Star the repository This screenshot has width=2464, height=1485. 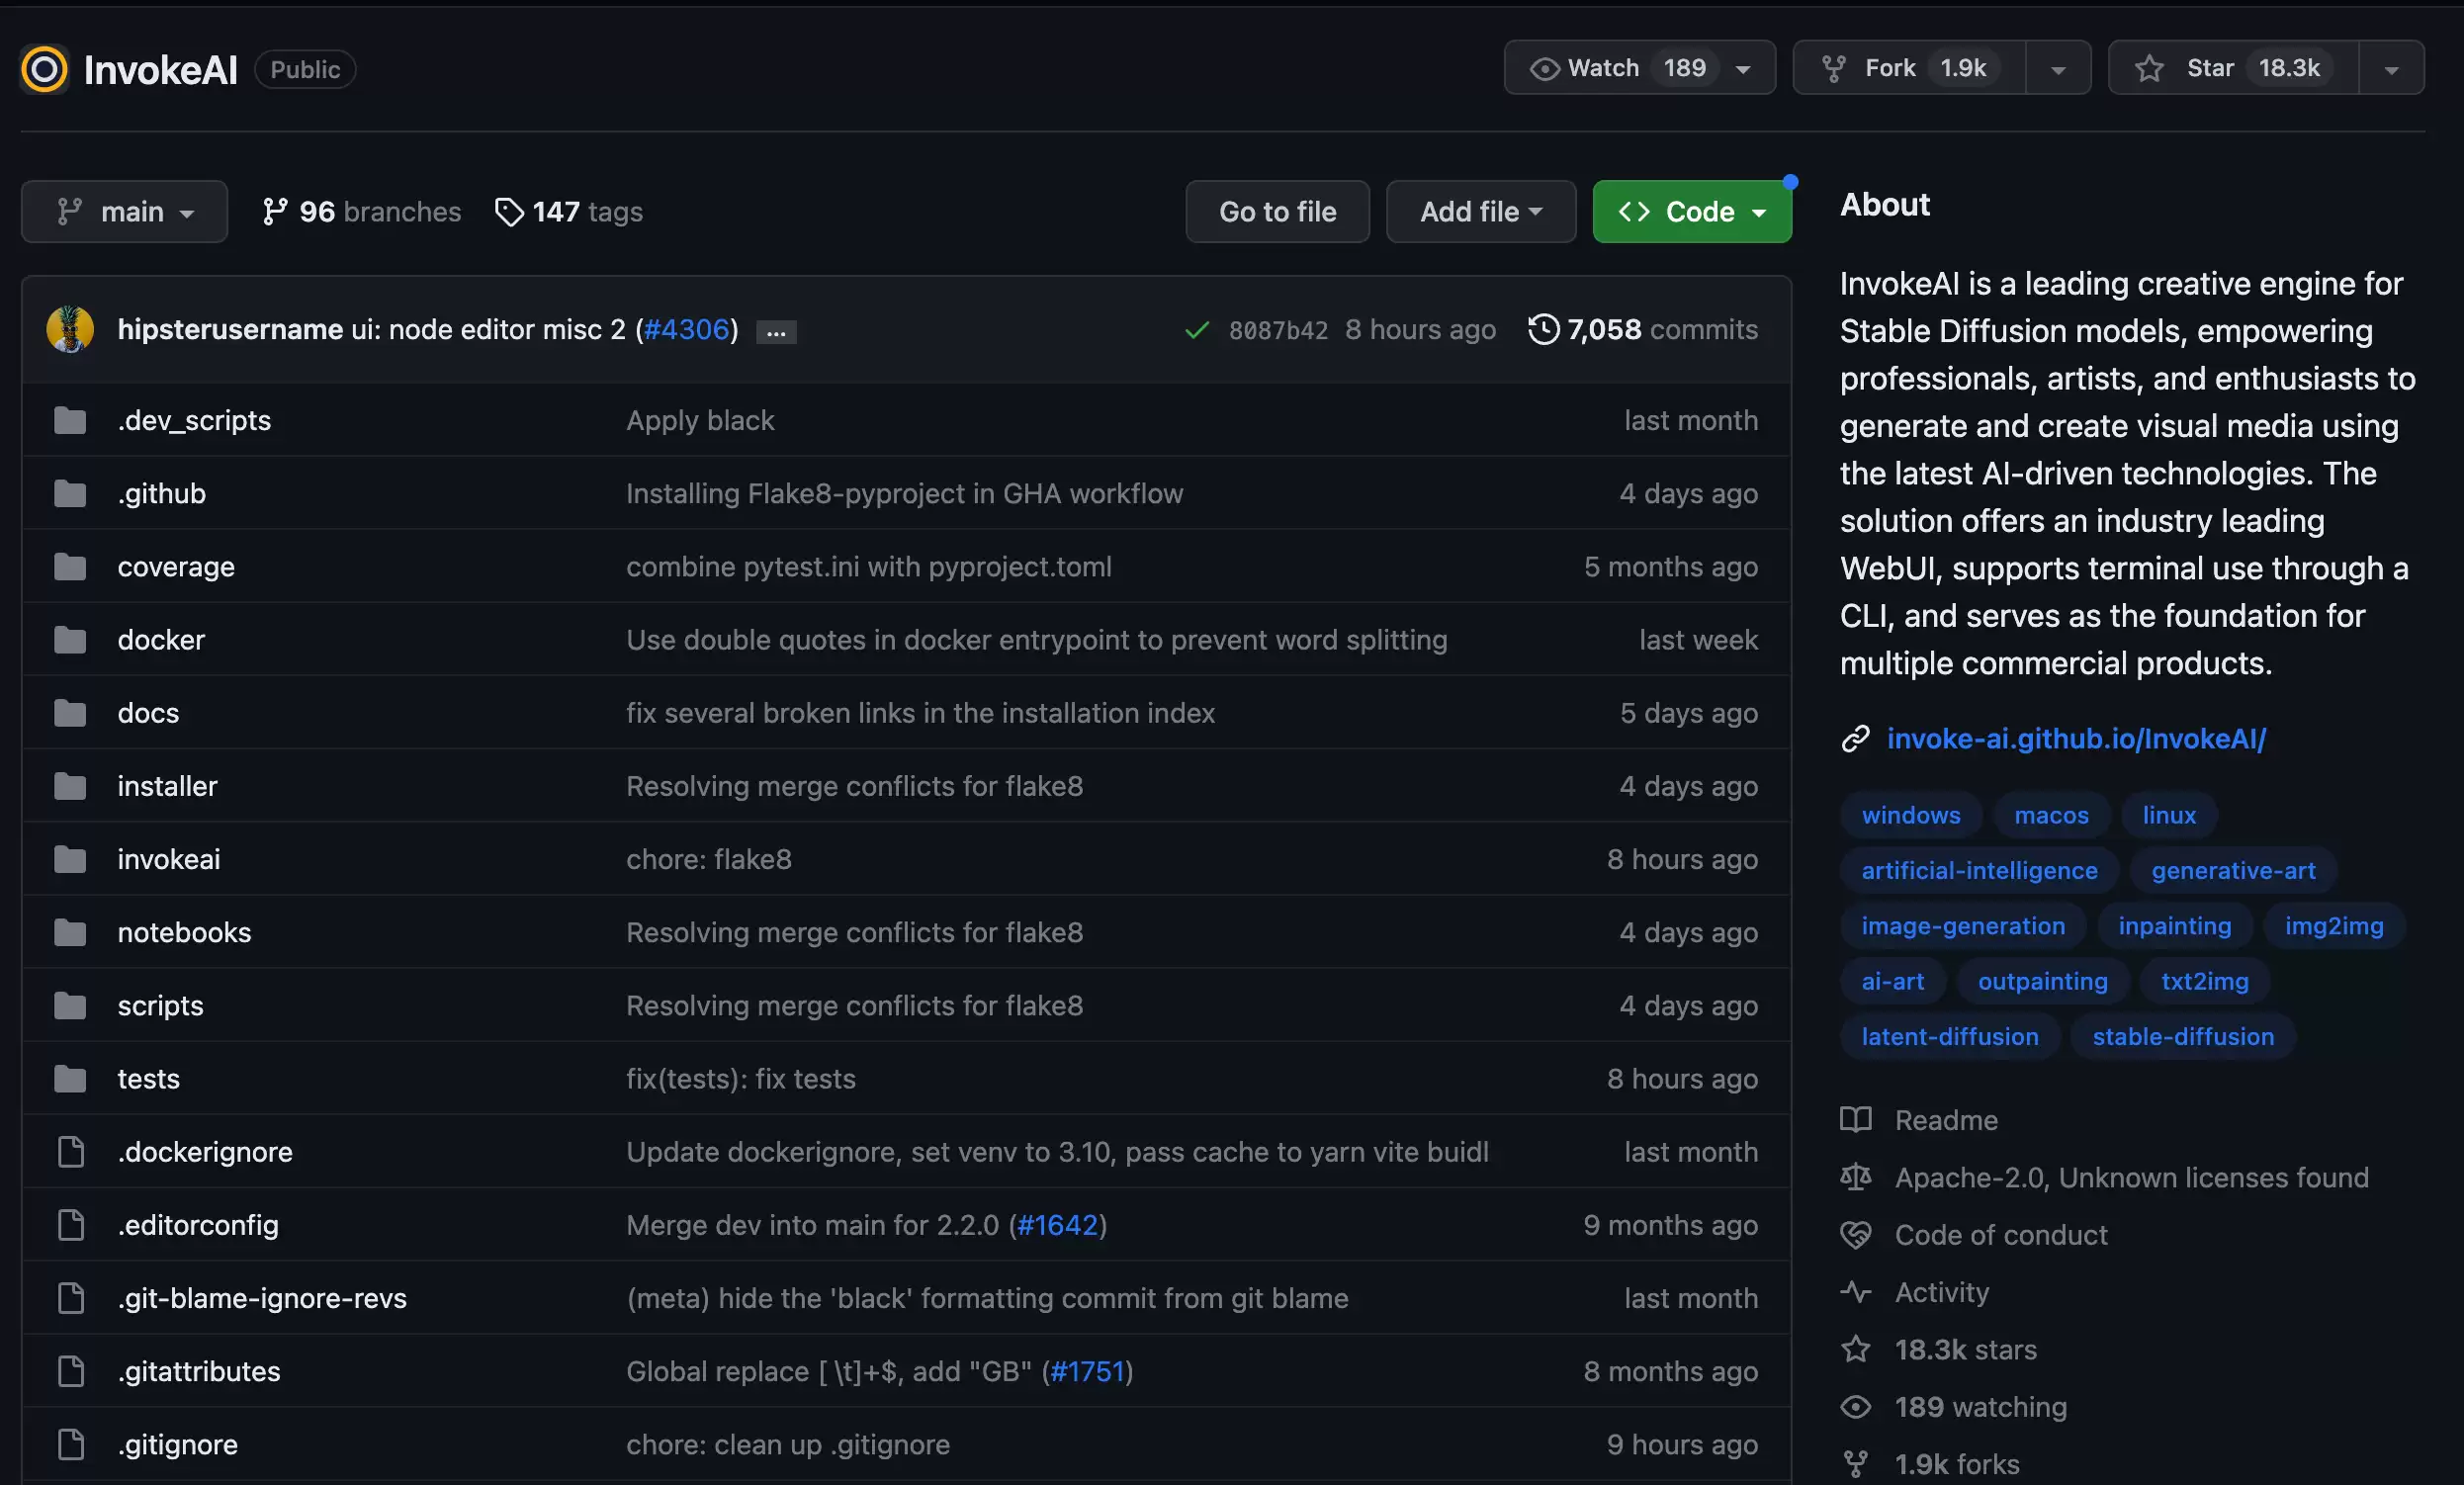(2233, 68)
